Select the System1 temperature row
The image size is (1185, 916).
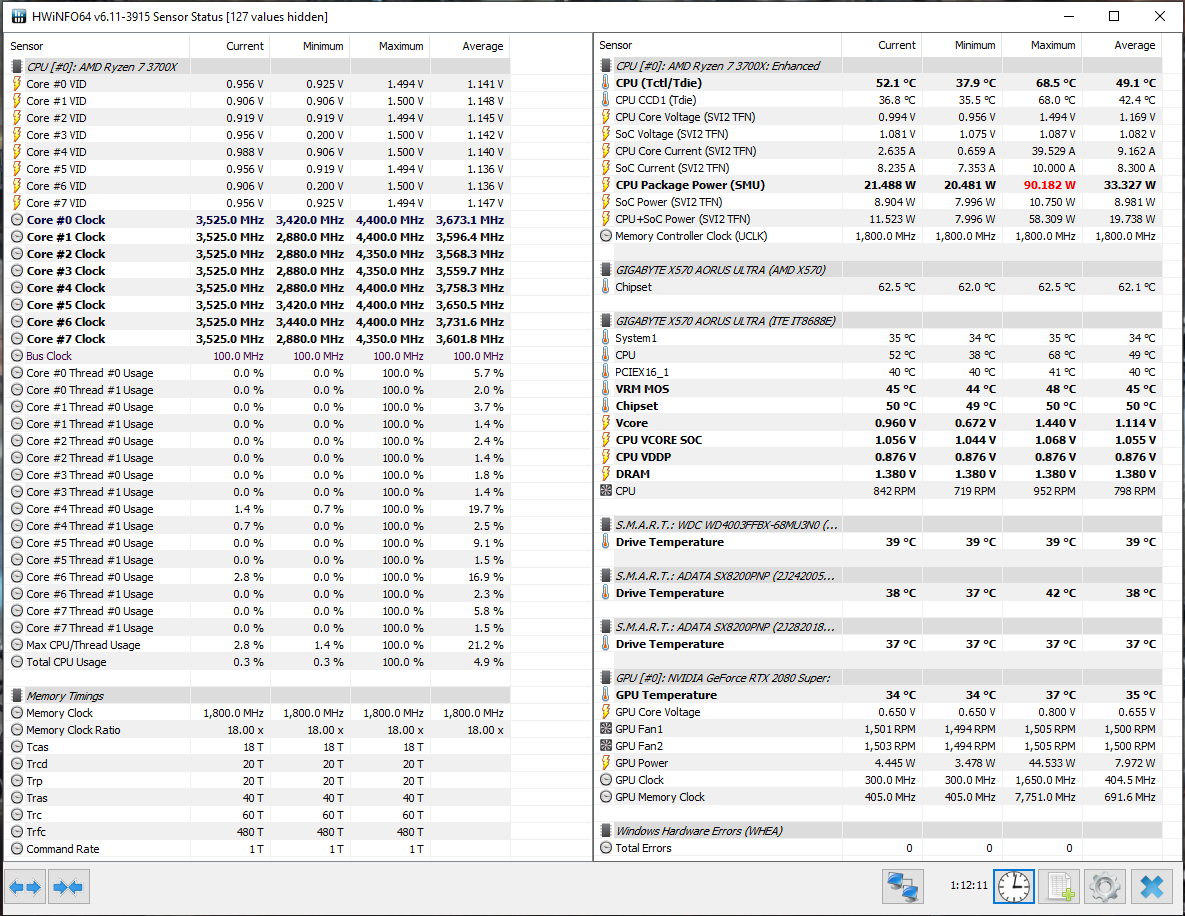[879, 338]
